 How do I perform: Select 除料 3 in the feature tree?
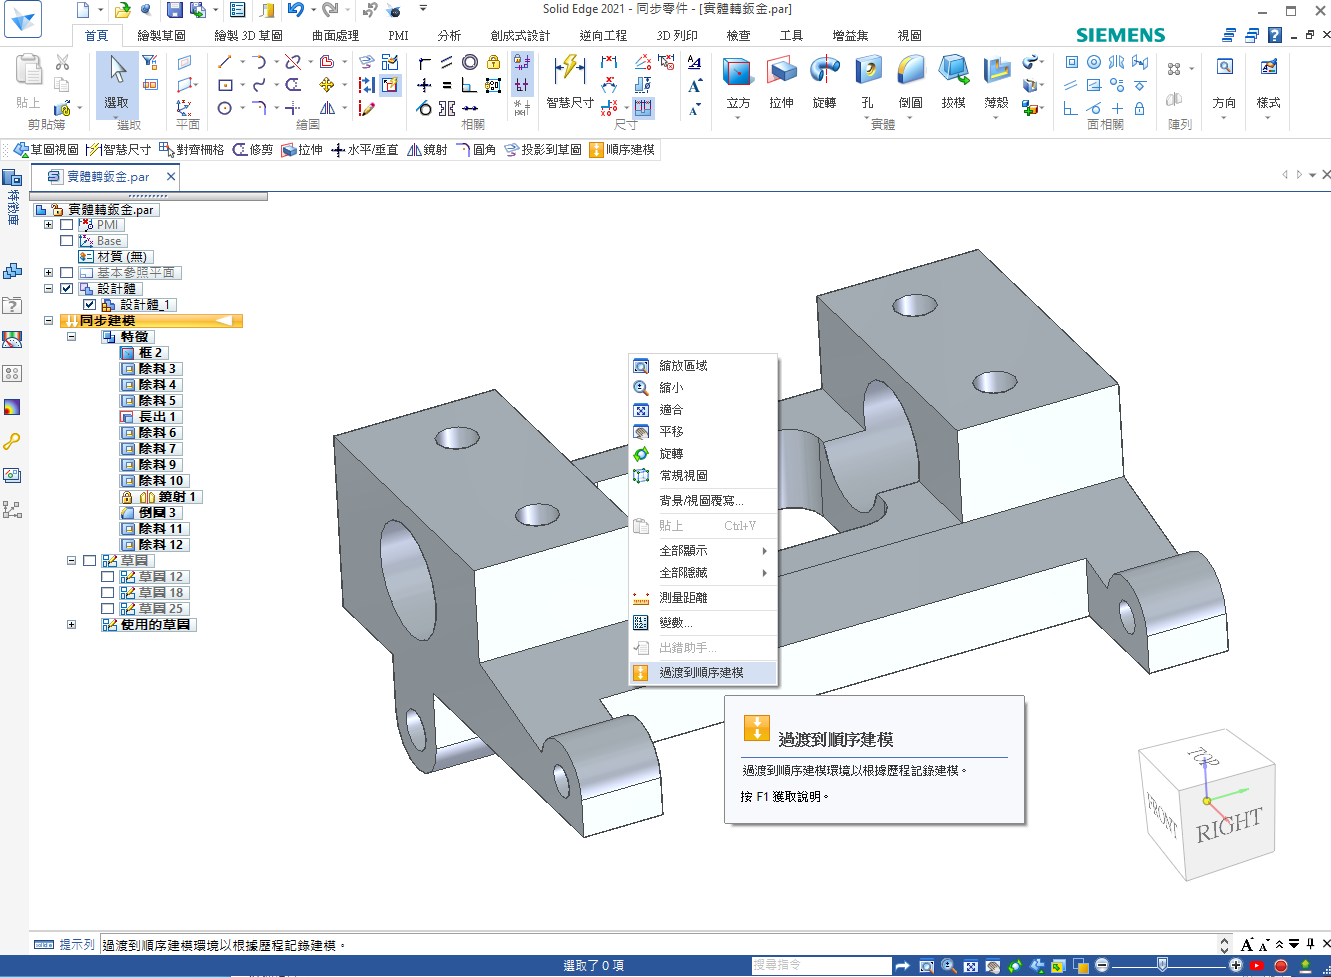coord(149,369)
